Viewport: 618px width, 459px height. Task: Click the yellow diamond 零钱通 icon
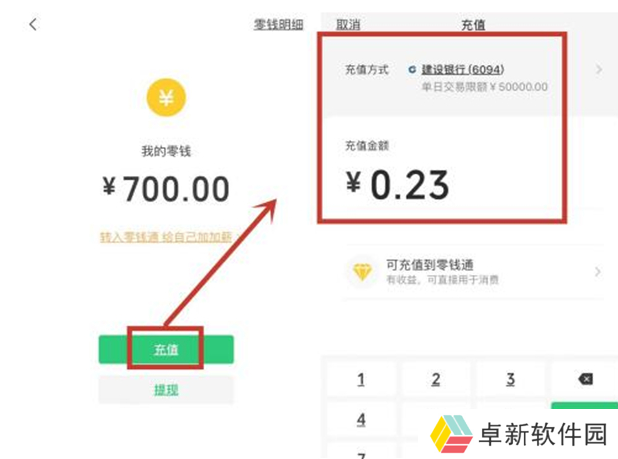[x=362, y=272]
